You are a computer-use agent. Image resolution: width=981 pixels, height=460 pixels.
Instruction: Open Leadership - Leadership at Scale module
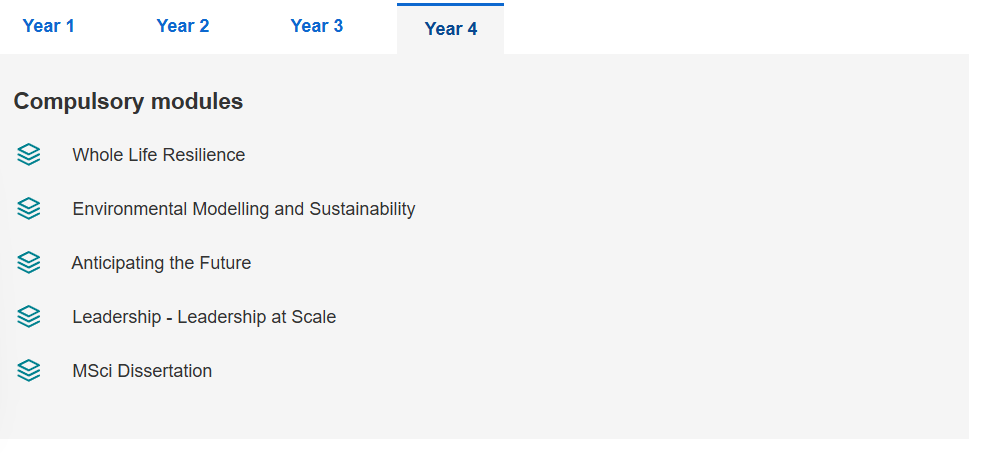click(x=204, y=317)
